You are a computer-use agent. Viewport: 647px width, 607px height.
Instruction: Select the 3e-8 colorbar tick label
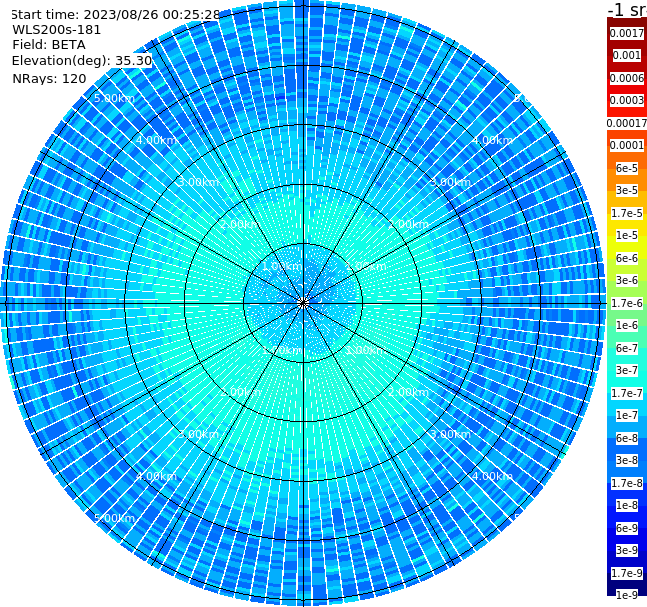coord(627,460)
